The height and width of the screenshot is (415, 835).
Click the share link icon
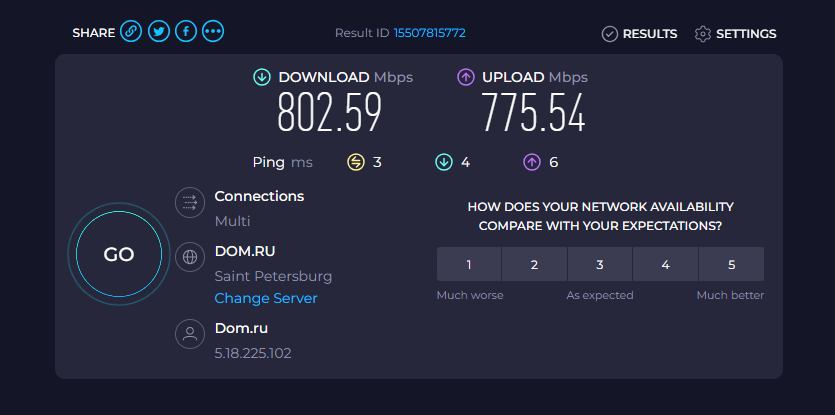131,32
